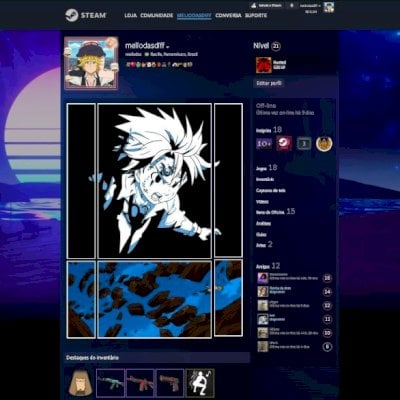
Task: Open the Vídeos link
Action: click(262, 202)
